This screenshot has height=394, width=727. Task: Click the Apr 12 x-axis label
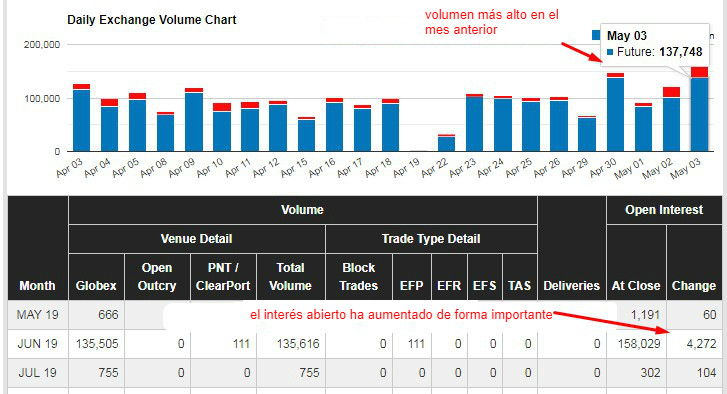pyautogui.click(x=266, y=167)
